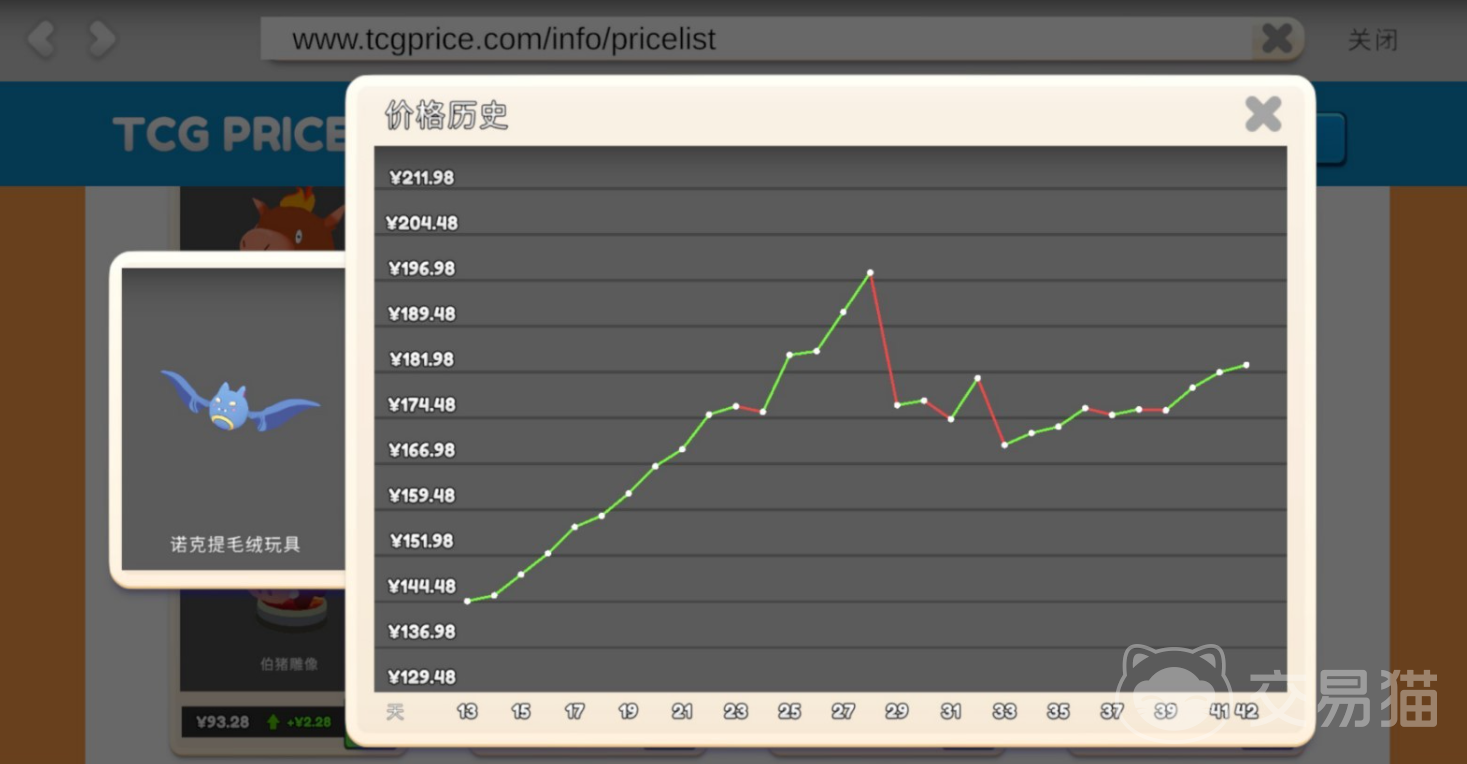Click day 29 on the day axis
Screen dimensions: 1467x764
click(897, 712)
